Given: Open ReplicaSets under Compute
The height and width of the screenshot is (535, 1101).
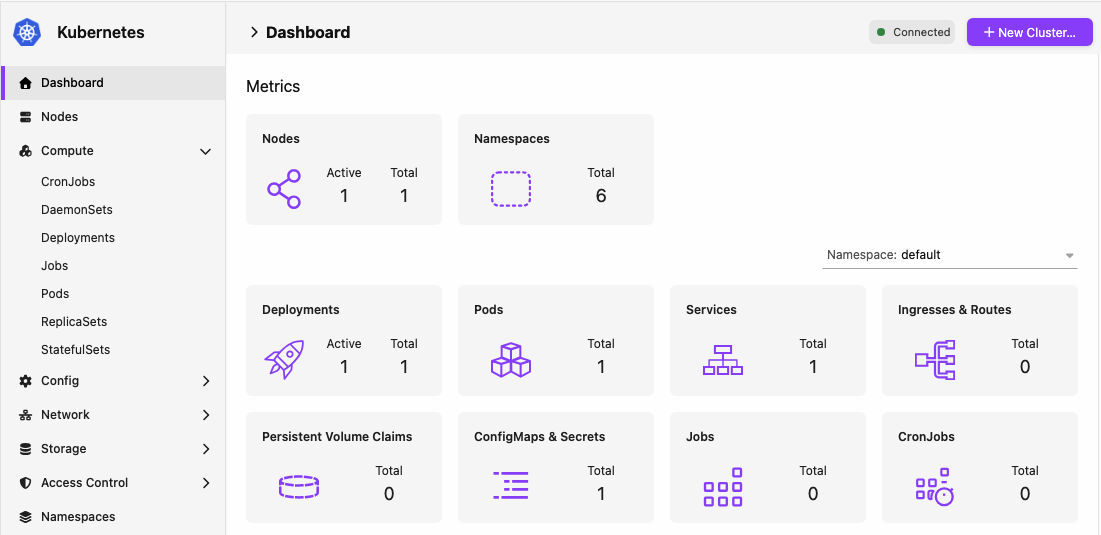Looking at the screenshot, I should point(74,322).
